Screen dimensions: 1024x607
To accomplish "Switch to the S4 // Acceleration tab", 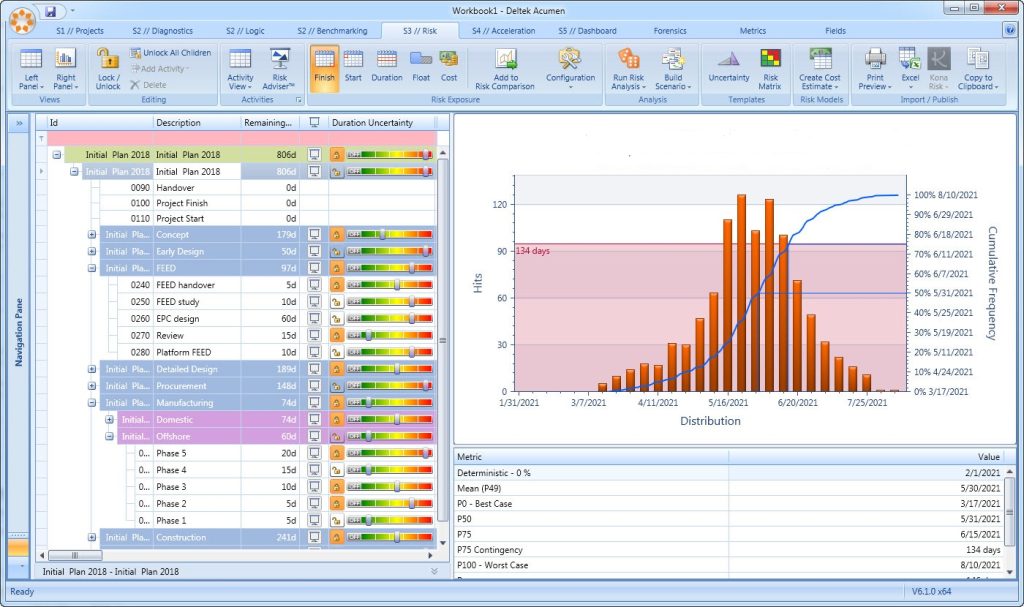I will pos(504,31).
